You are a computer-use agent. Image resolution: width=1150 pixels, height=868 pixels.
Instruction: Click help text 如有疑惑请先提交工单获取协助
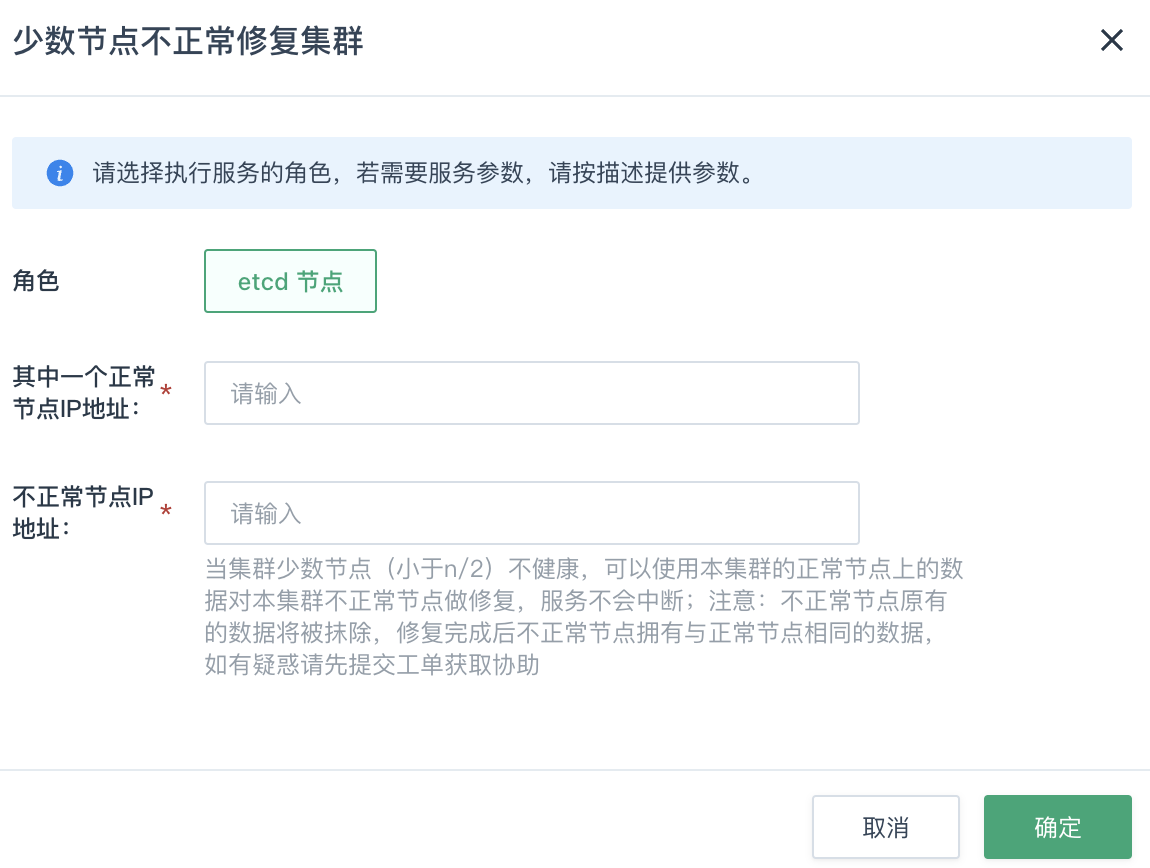coord(372,666)
